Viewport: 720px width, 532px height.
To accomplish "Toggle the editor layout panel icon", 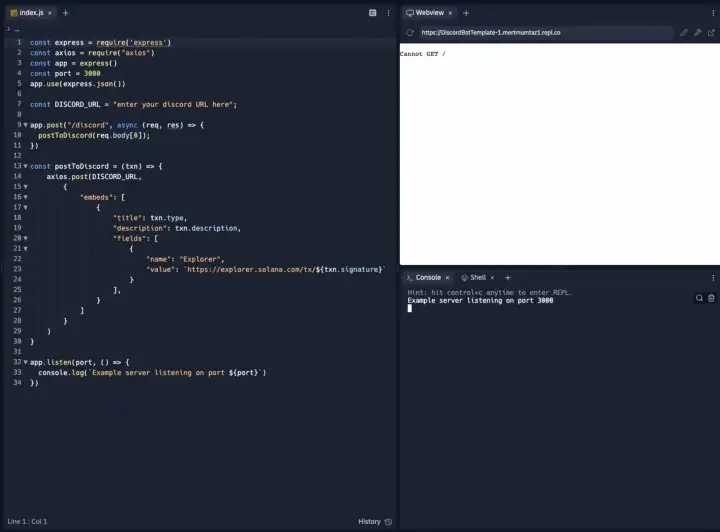I will pos(372,13).
